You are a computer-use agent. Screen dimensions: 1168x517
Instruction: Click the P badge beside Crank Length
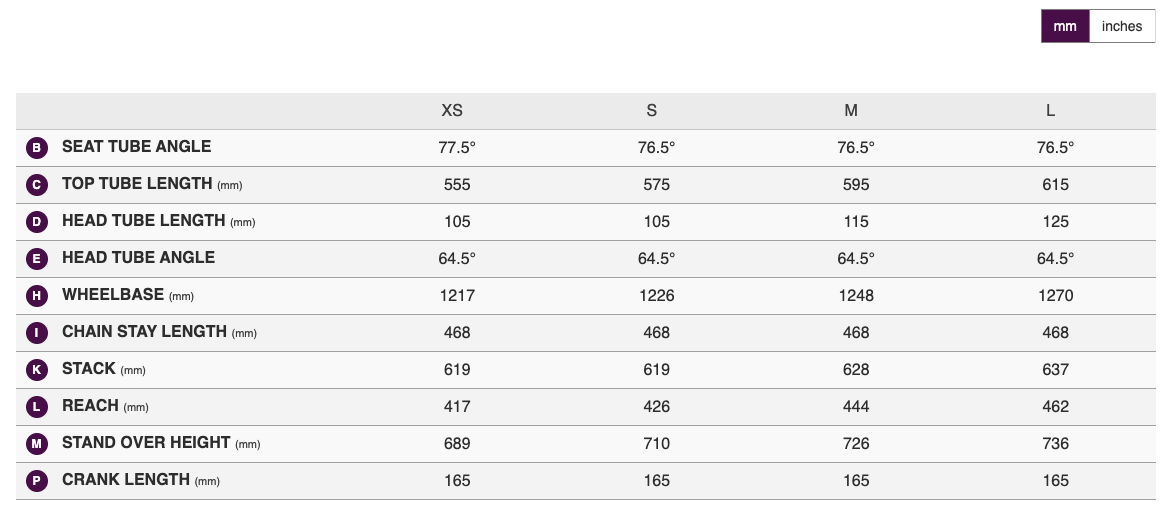tap(36, 481)
